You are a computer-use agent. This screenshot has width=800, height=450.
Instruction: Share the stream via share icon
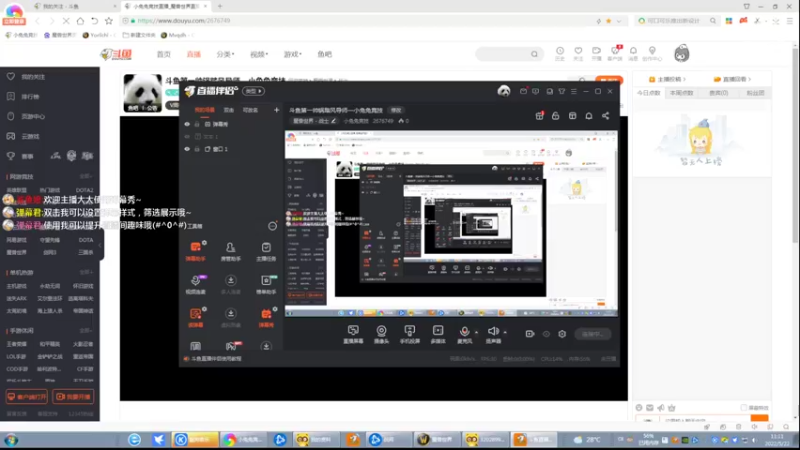coord(606,116)
